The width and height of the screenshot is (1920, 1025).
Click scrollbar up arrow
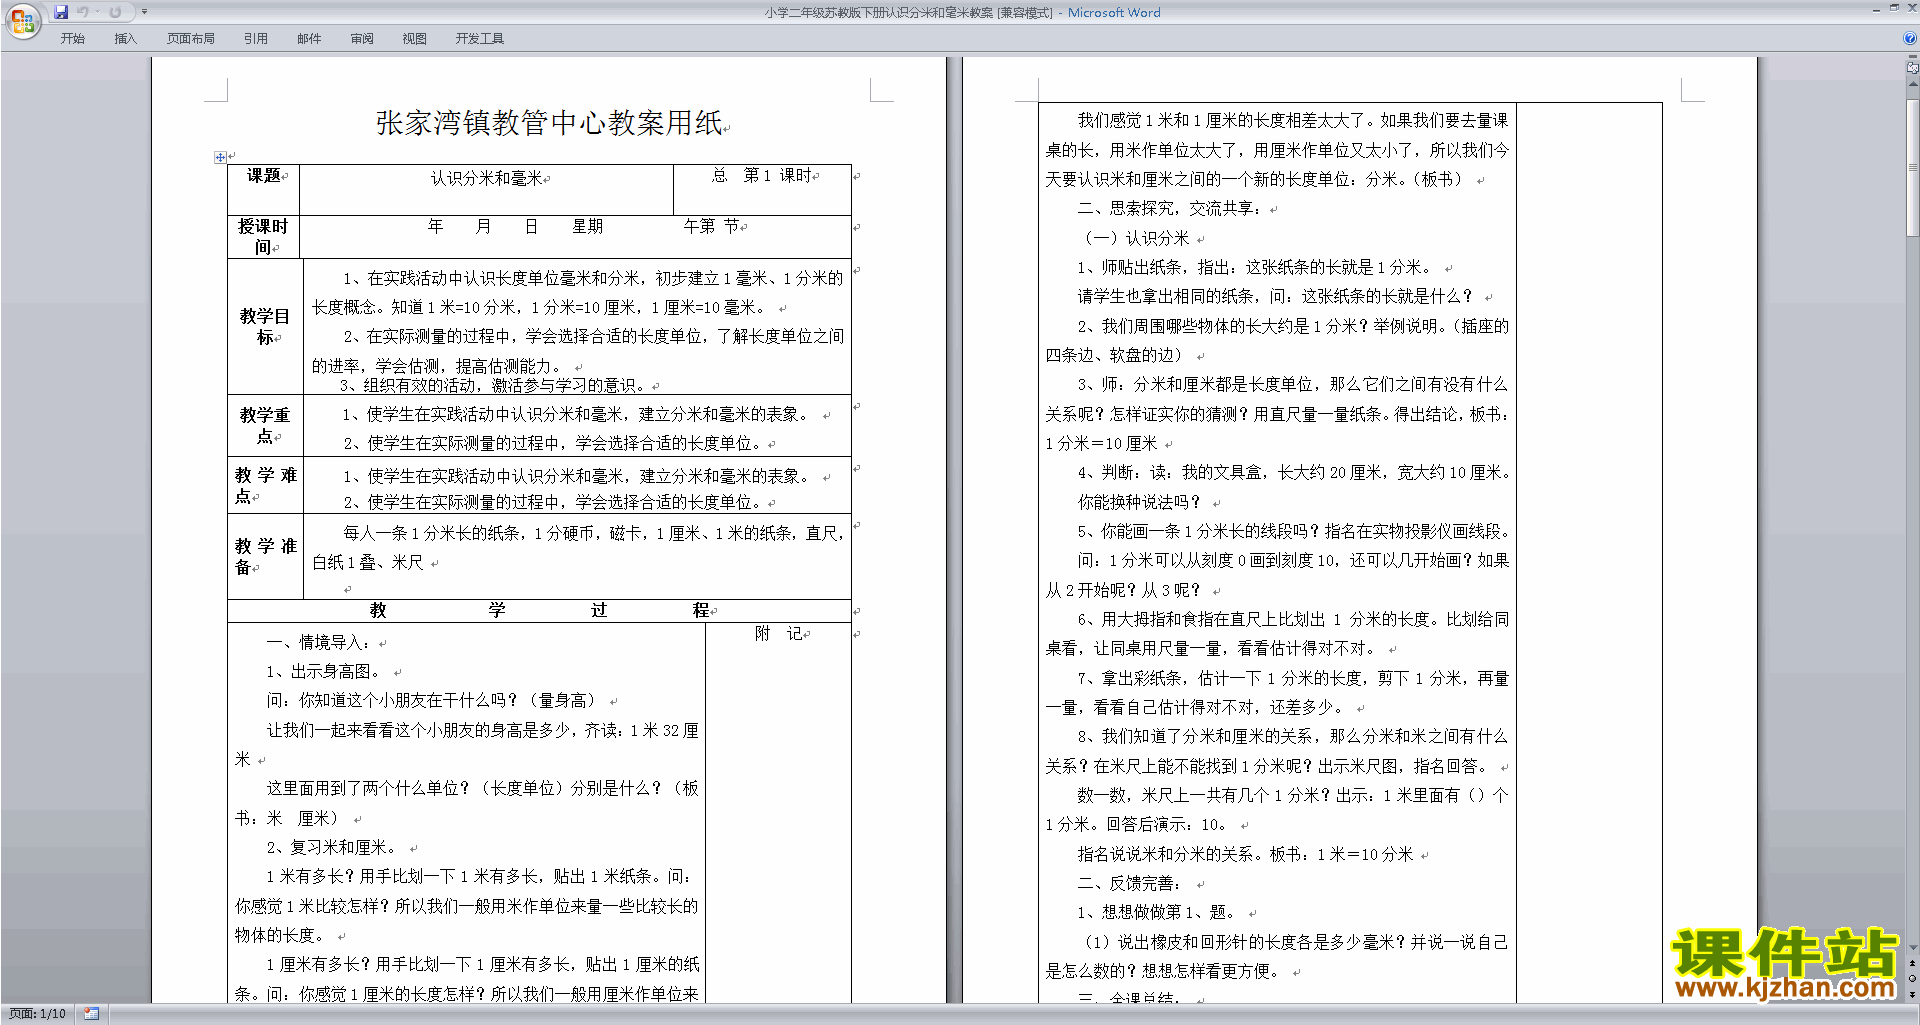[x=1912, y=84]
